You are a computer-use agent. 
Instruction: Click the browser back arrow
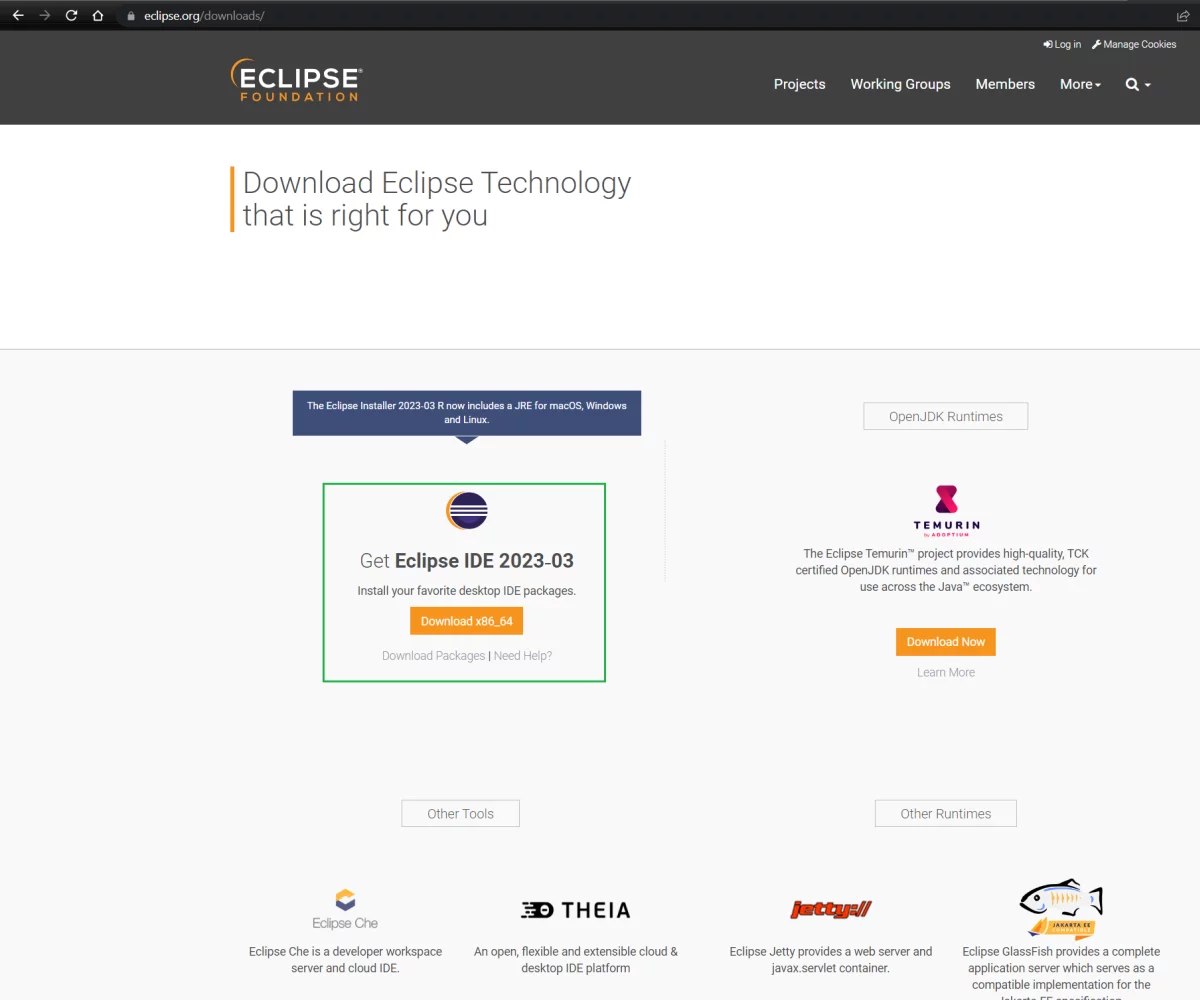click(x=18, y=16)
